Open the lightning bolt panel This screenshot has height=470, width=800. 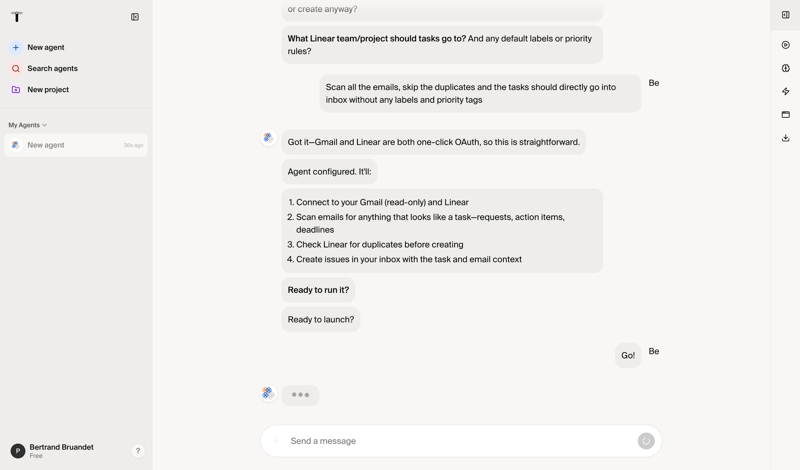click(786, 91)
